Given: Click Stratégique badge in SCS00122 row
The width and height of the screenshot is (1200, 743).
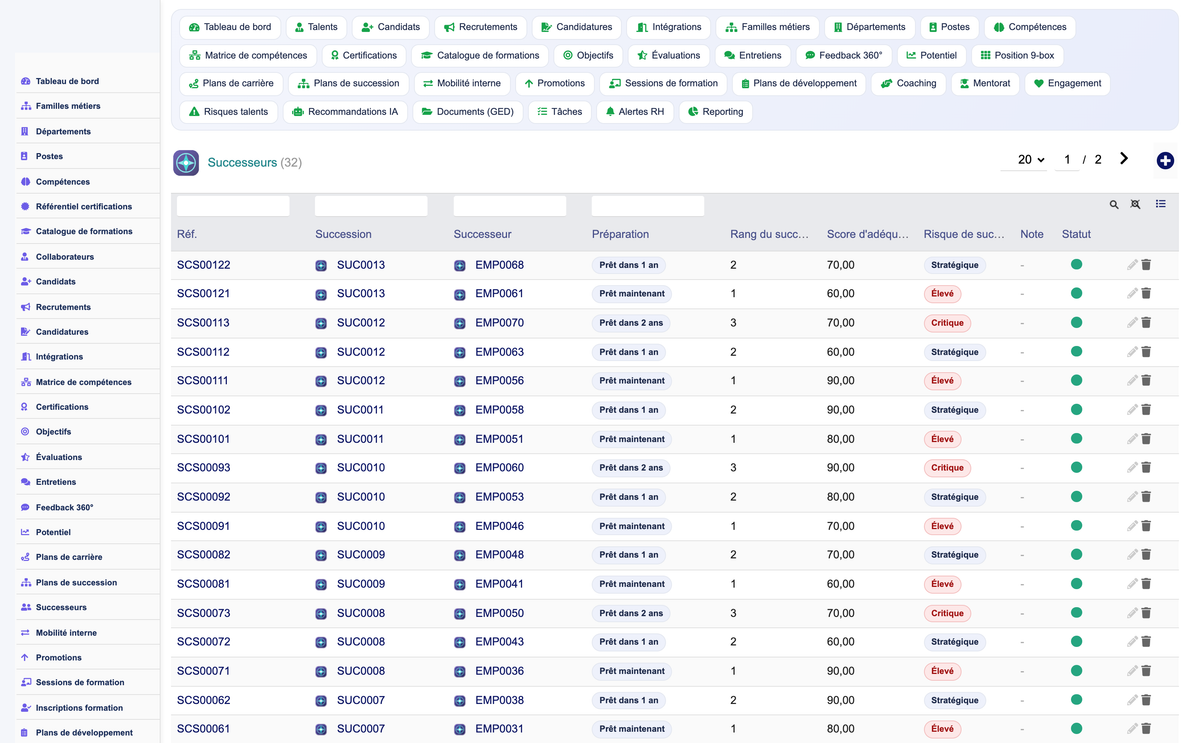Looking at the screenshot, I should coord(955,265).
